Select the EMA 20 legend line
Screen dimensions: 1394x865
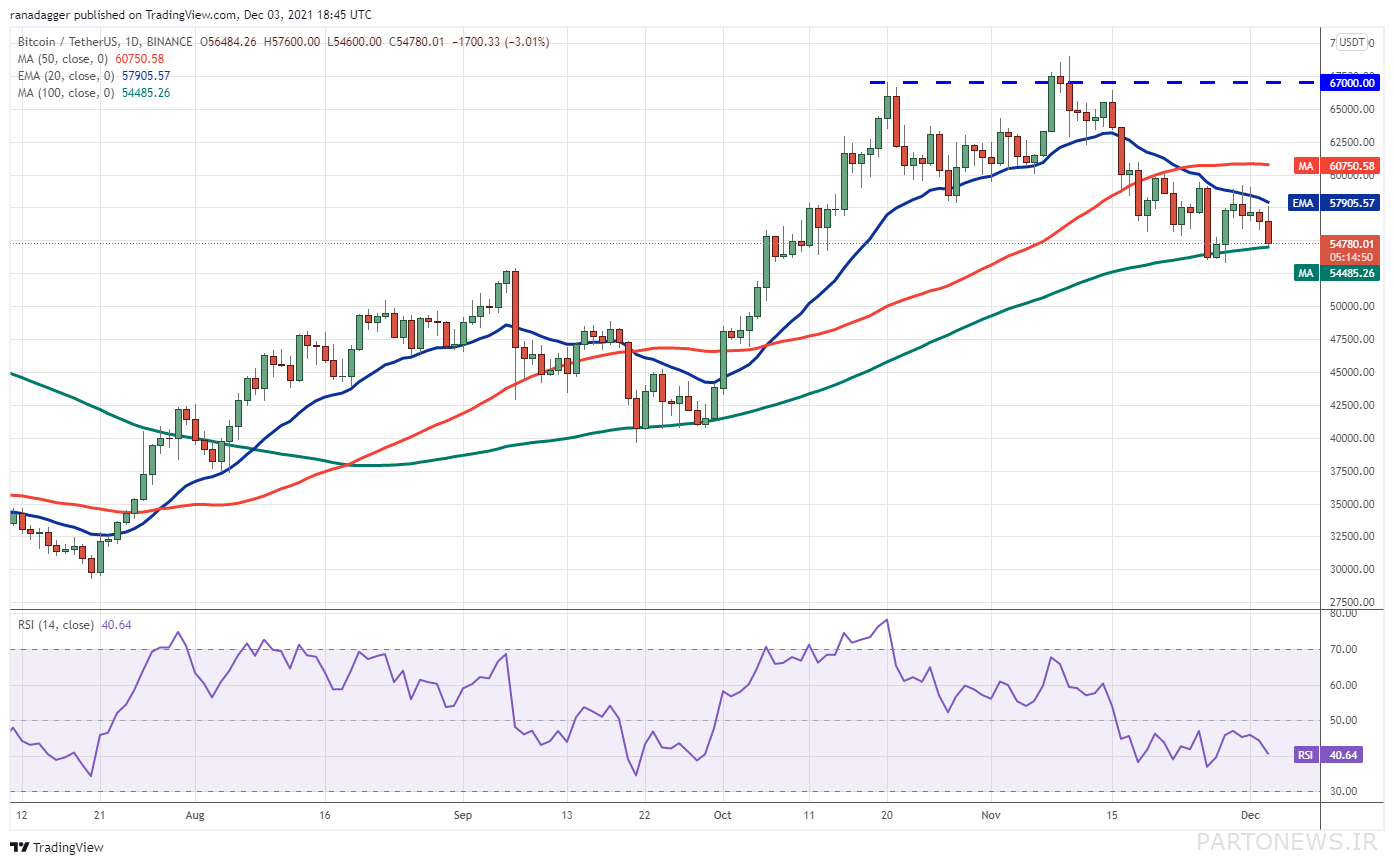[93, 76]
